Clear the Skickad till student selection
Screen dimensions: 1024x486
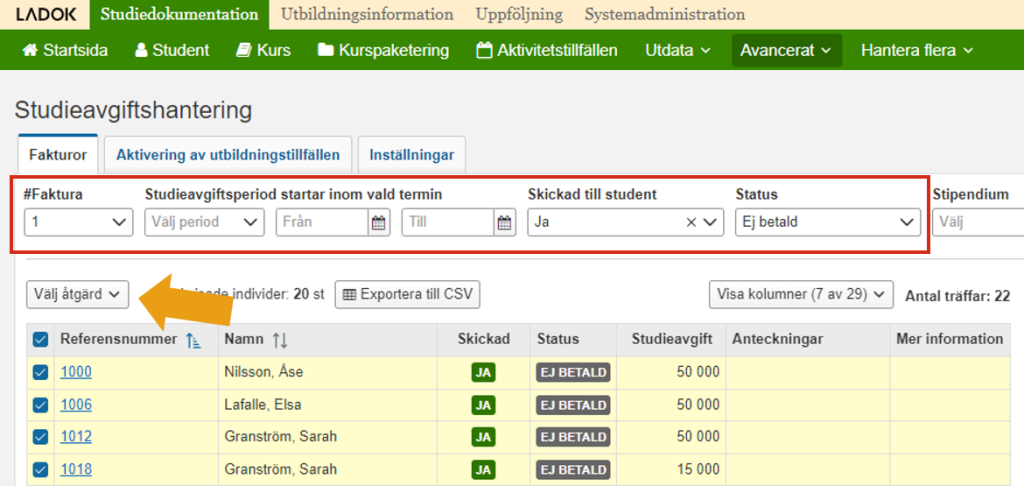pyautogui.click(x=690, y=223)
